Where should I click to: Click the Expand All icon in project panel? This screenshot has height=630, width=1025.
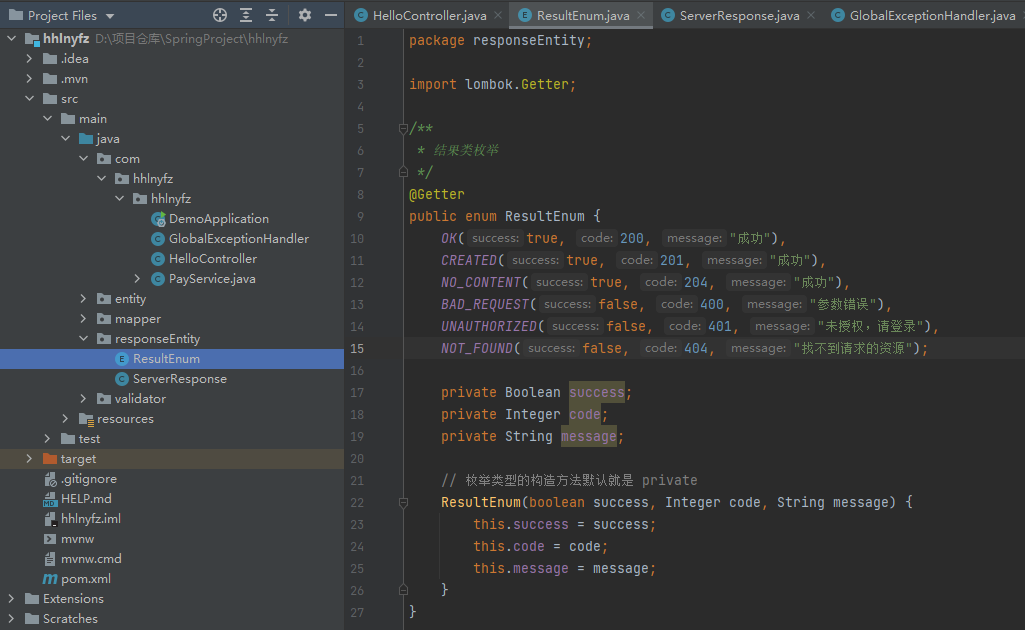(x=246, y=15)
